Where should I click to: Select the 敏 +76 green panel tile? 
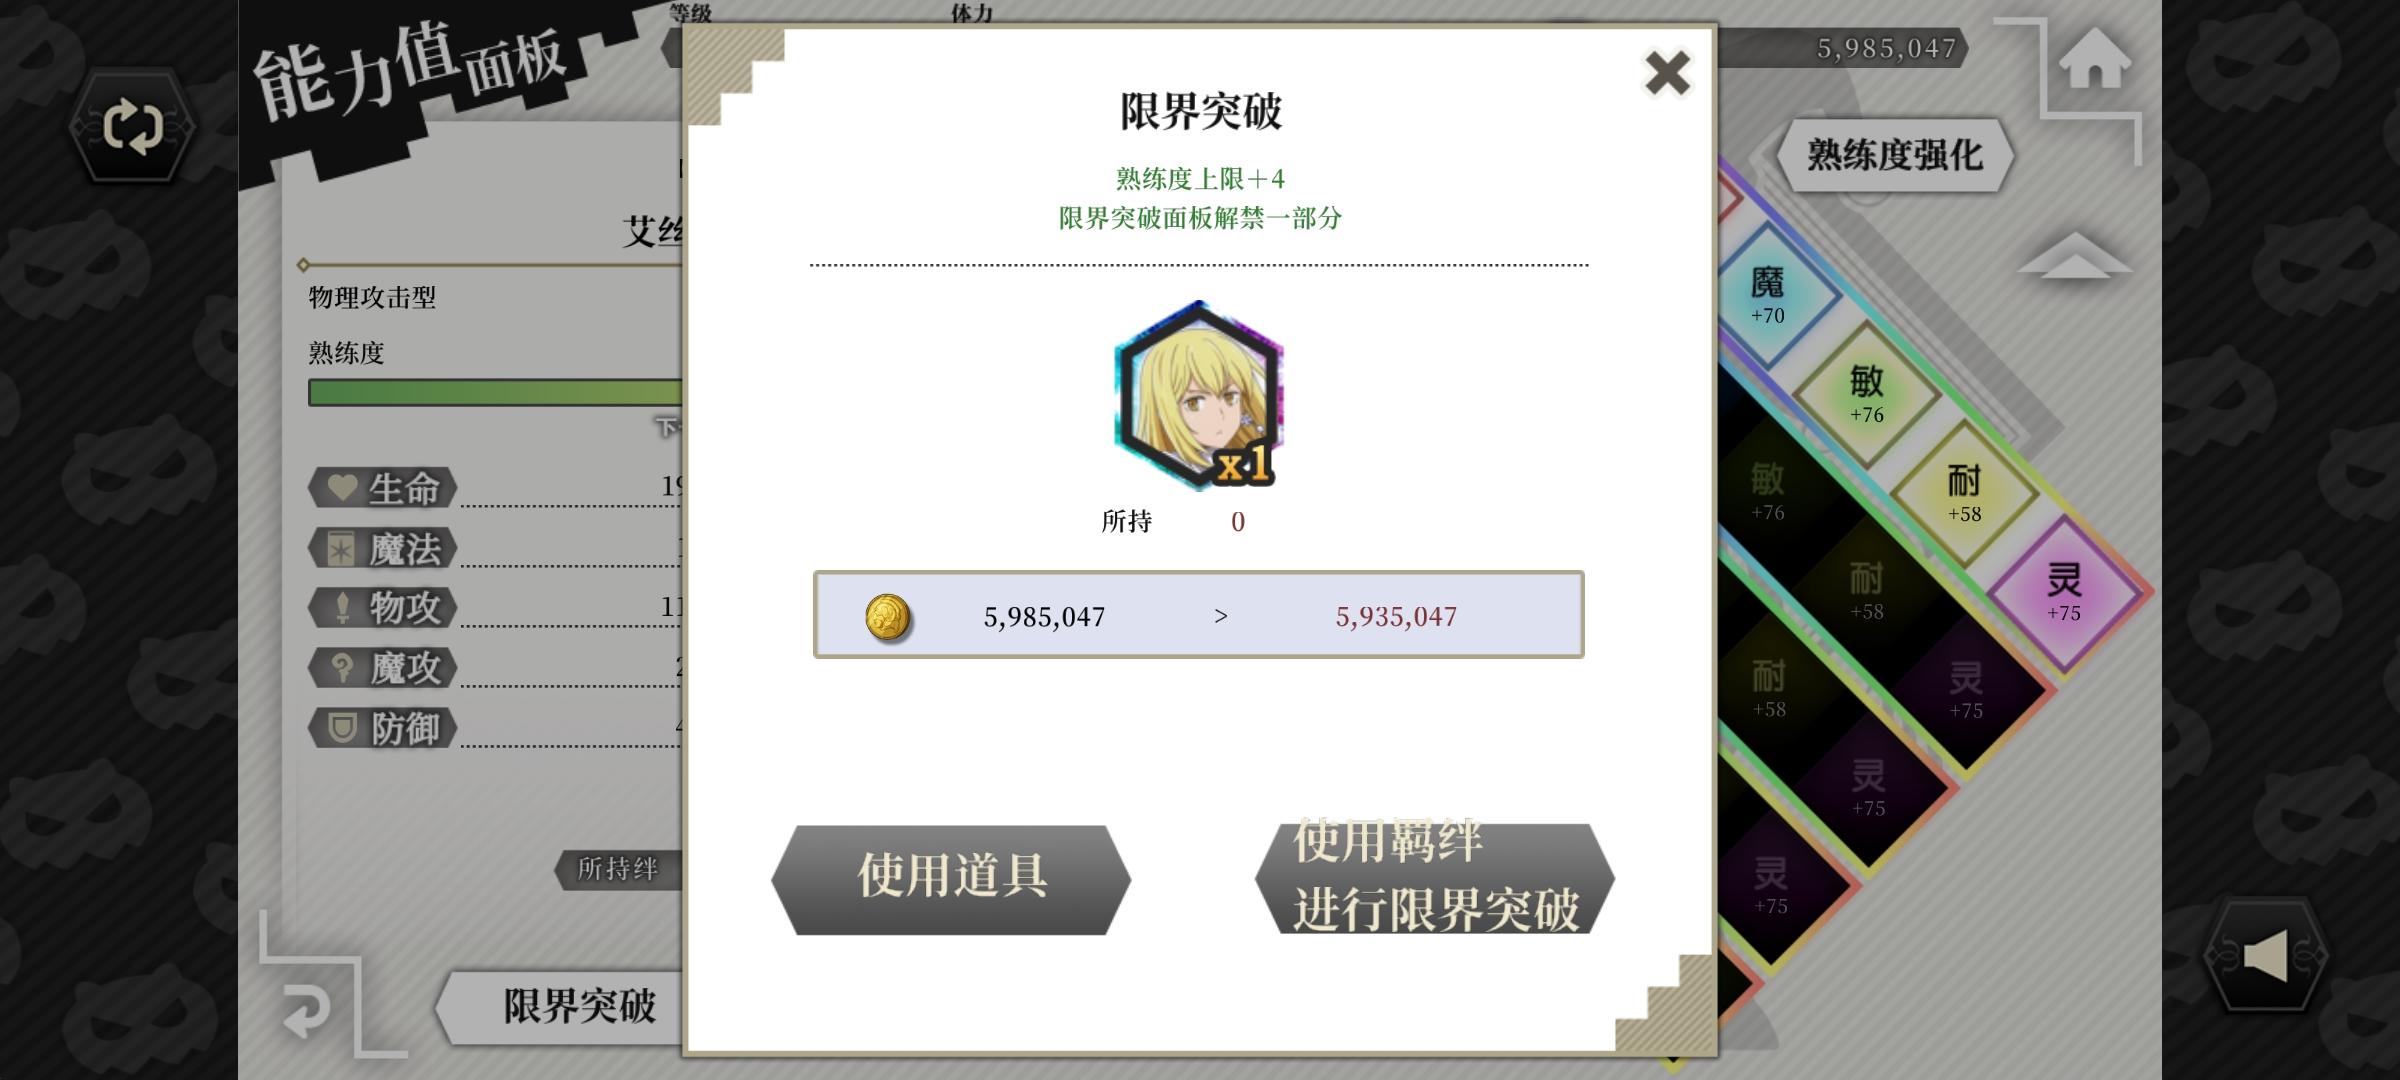tap(1866, 394)
